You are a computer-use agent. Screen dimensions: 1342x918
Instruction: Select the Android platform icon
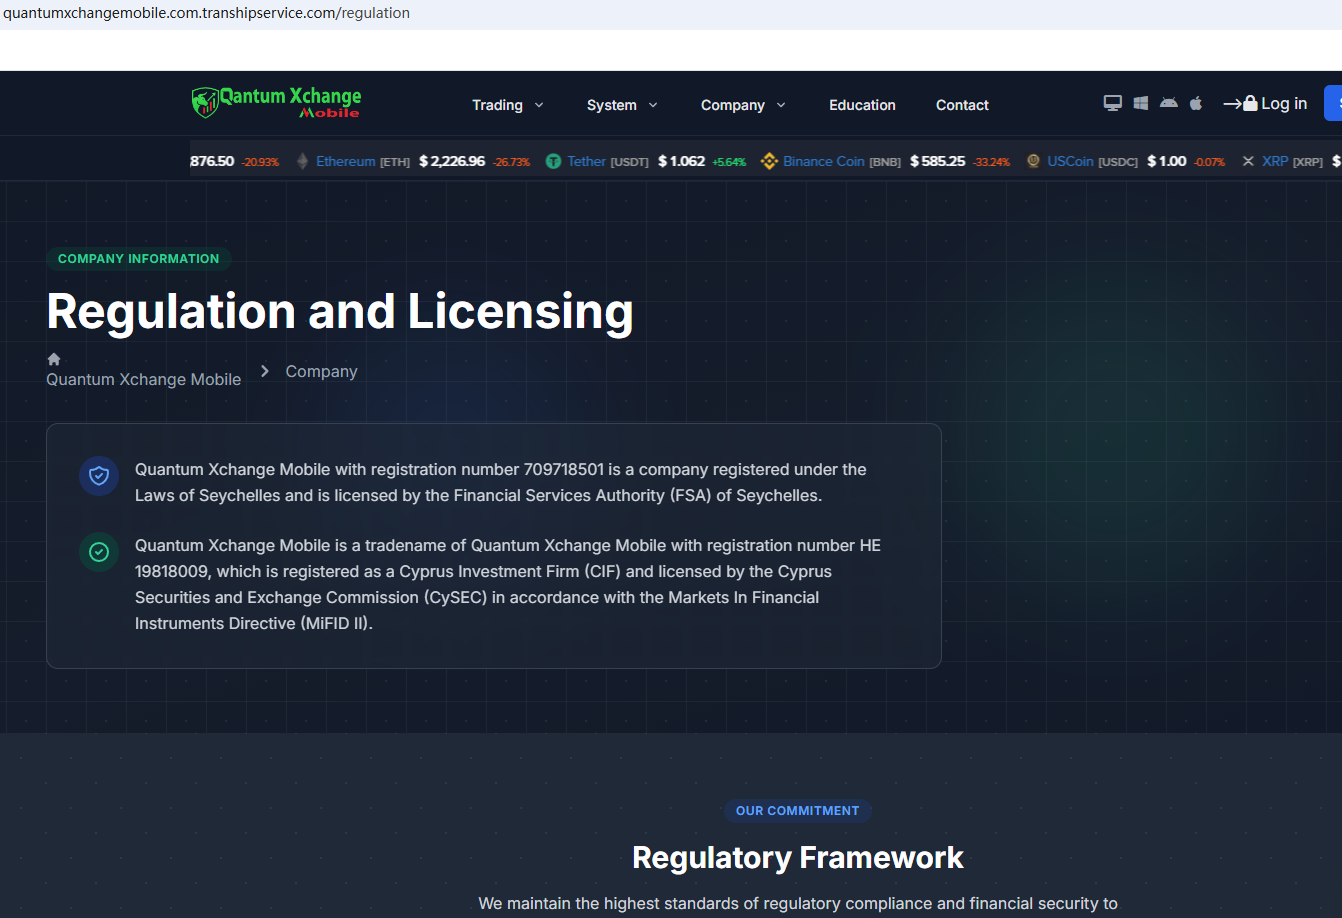(x=1168, y=103)
